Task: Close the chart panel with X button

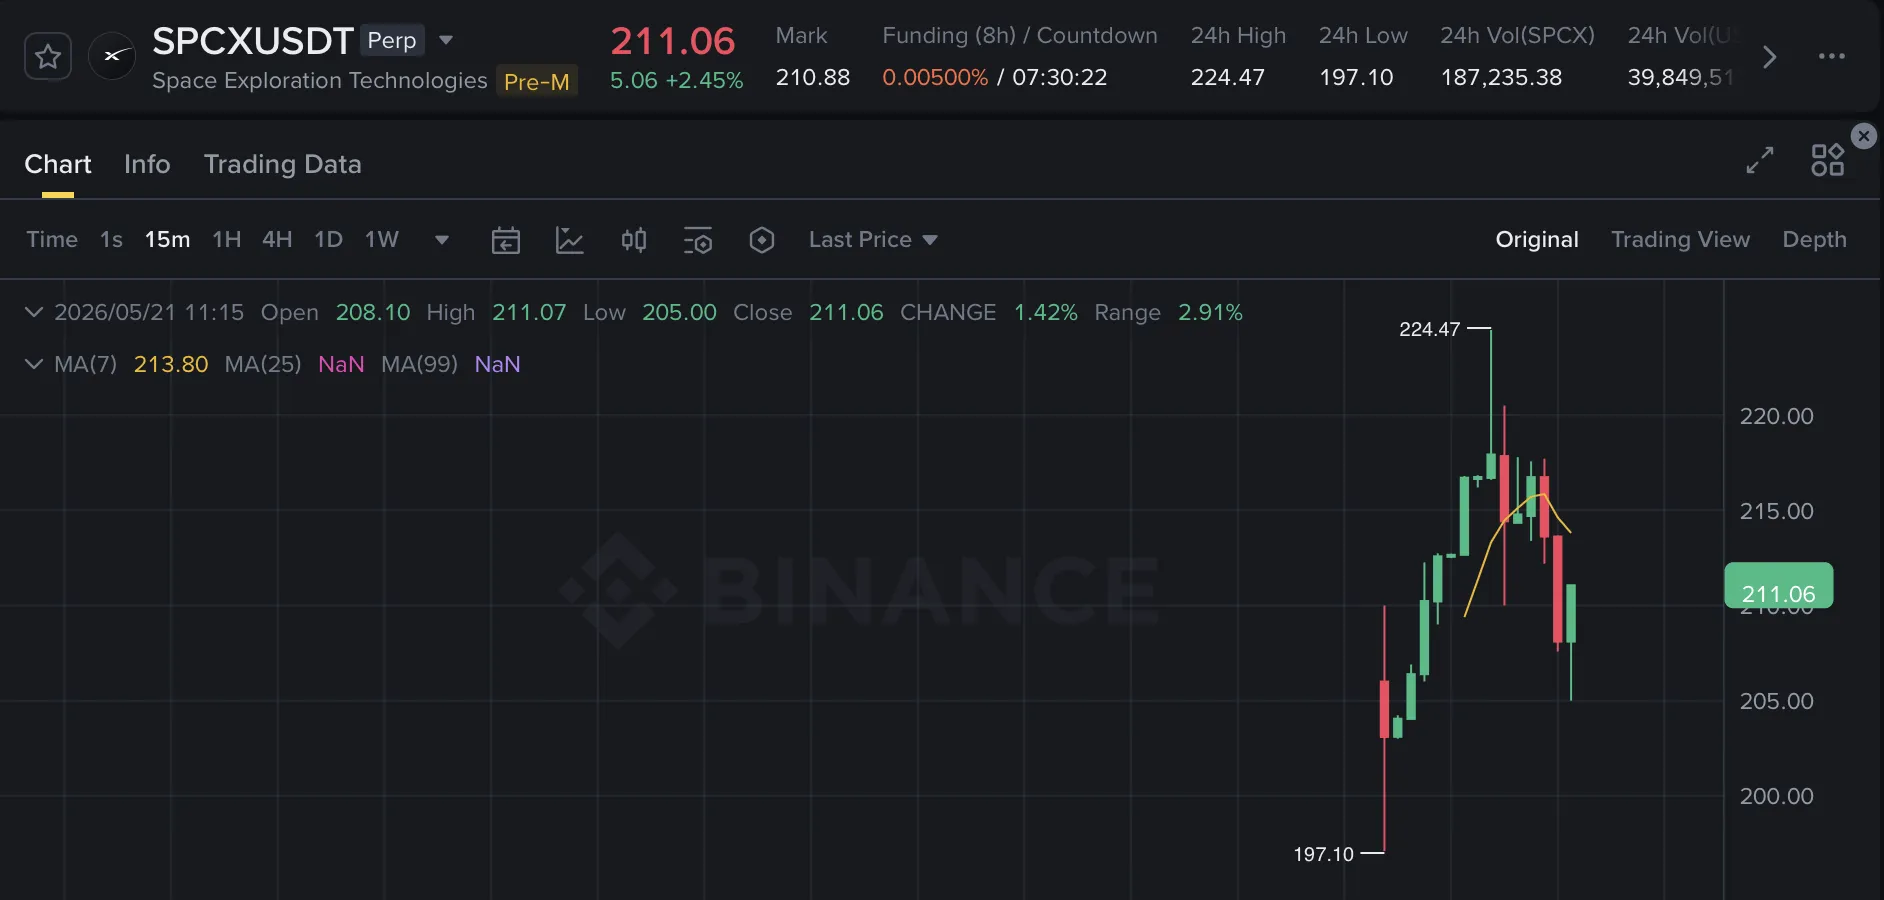Action: tap(1864, 136)
